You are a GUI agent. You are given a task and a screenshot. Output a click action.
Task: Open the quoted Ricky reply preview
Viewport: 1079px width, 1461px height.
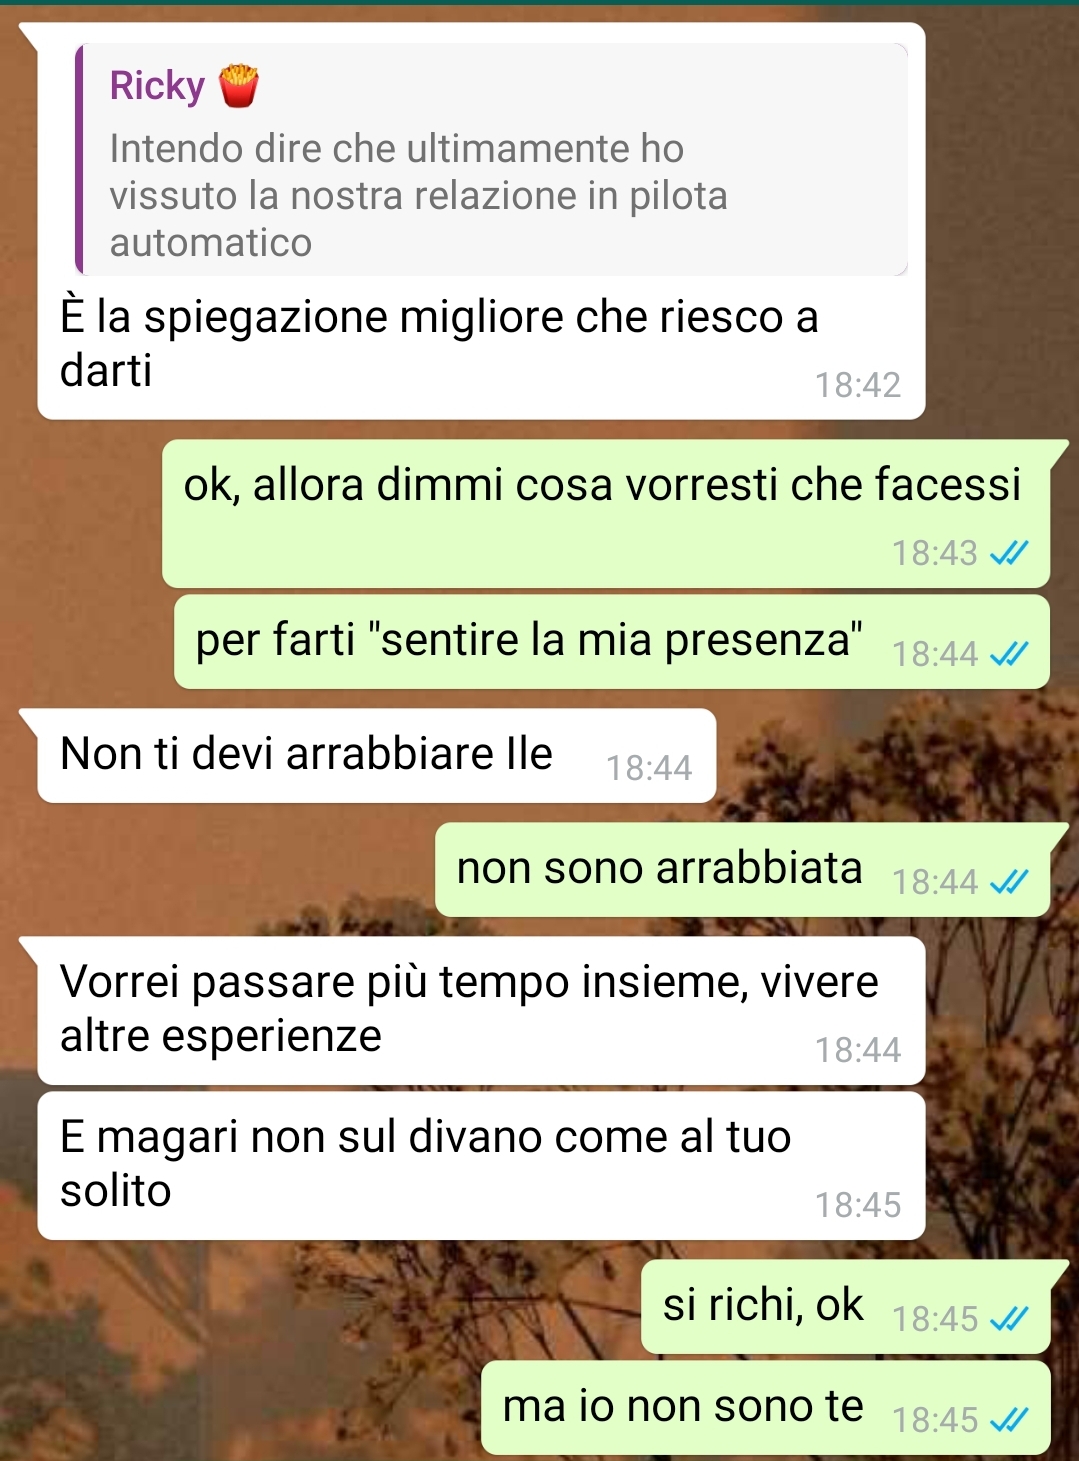(491, 160)
